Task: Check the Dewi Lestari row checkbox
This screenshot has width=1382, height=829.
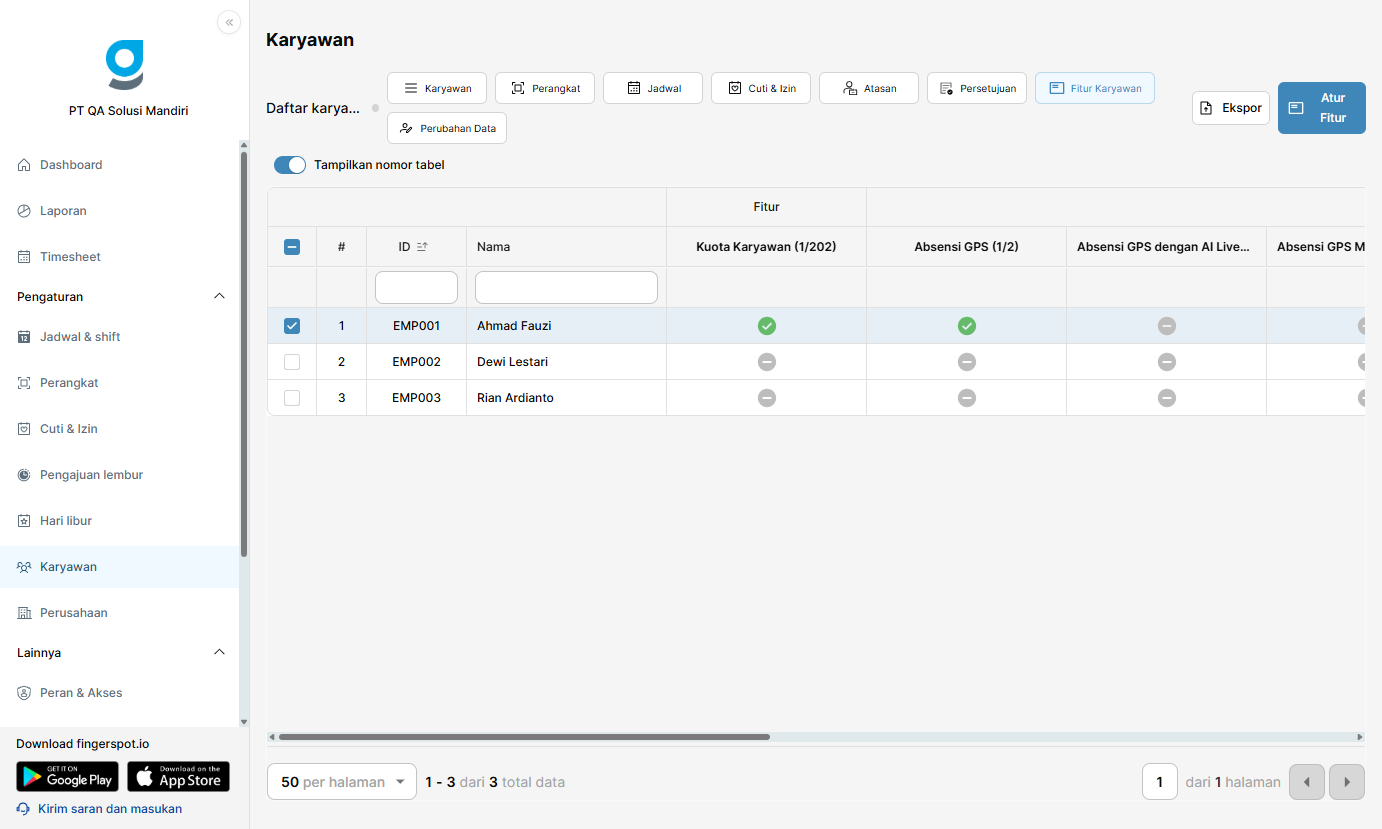Action: coord(292,362)
